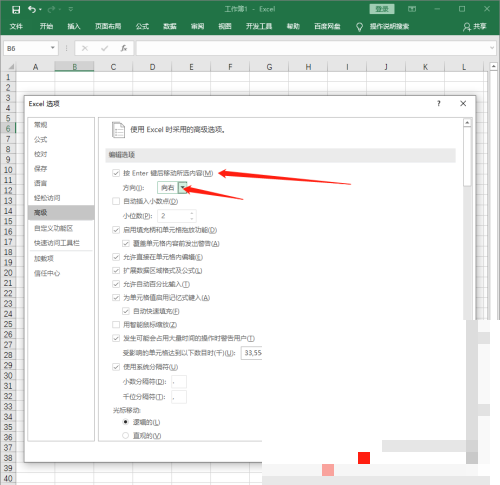Screen dimensions: 500x485
Task: Select 快速访问工具栏 category in options list
Action: (x=57, y=243)
